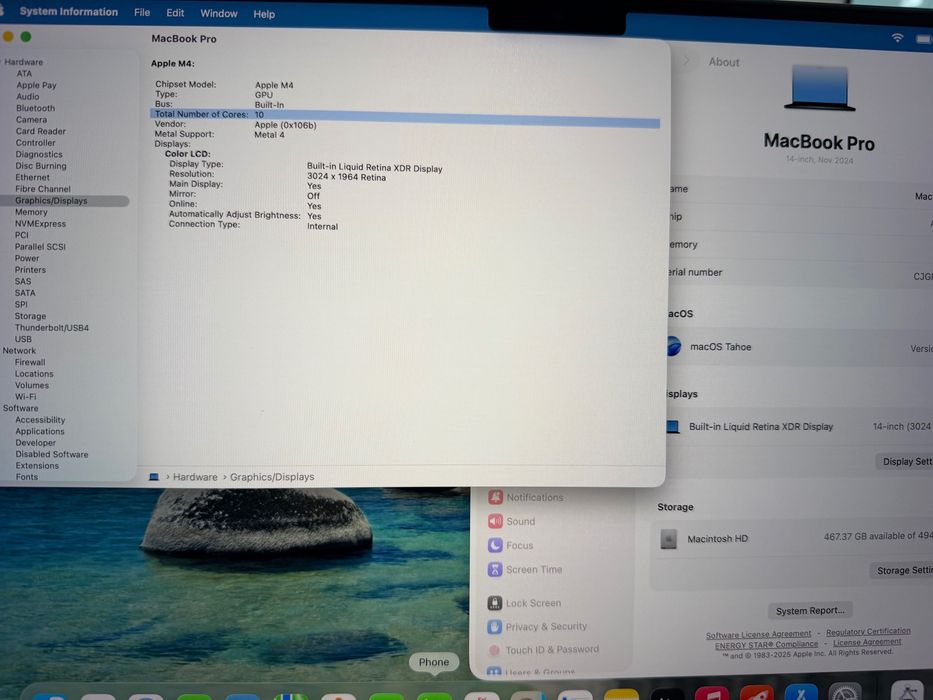Select Locations under Network

(x=34, y=374)
